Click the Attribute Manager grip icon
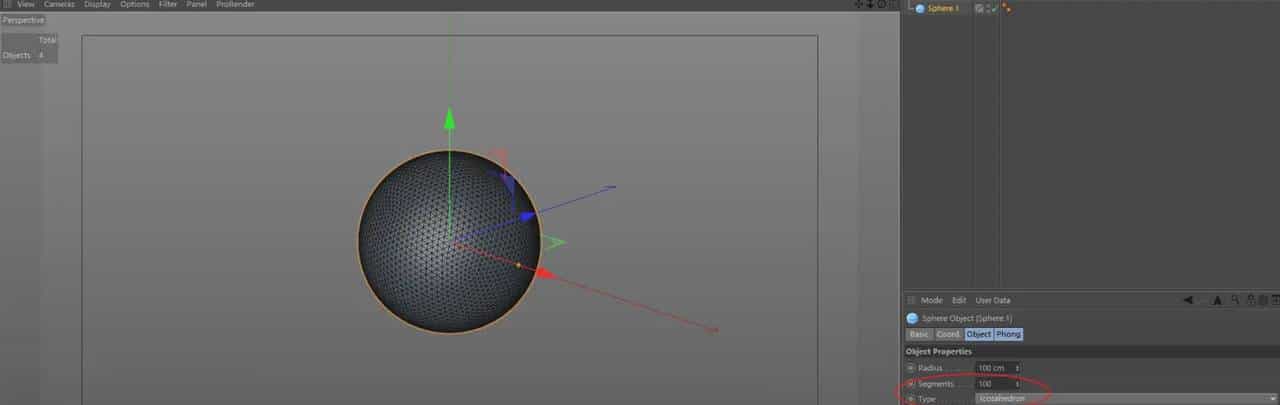 [910, 300]
